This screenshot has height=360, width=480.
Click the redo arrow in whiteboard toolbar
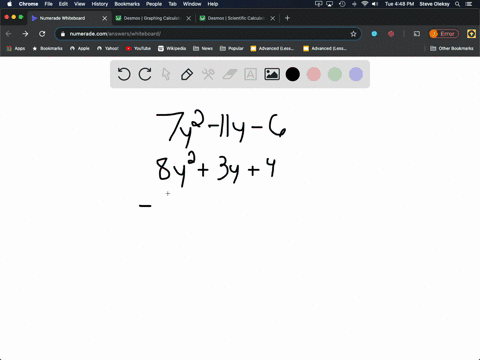click(145, 74)
